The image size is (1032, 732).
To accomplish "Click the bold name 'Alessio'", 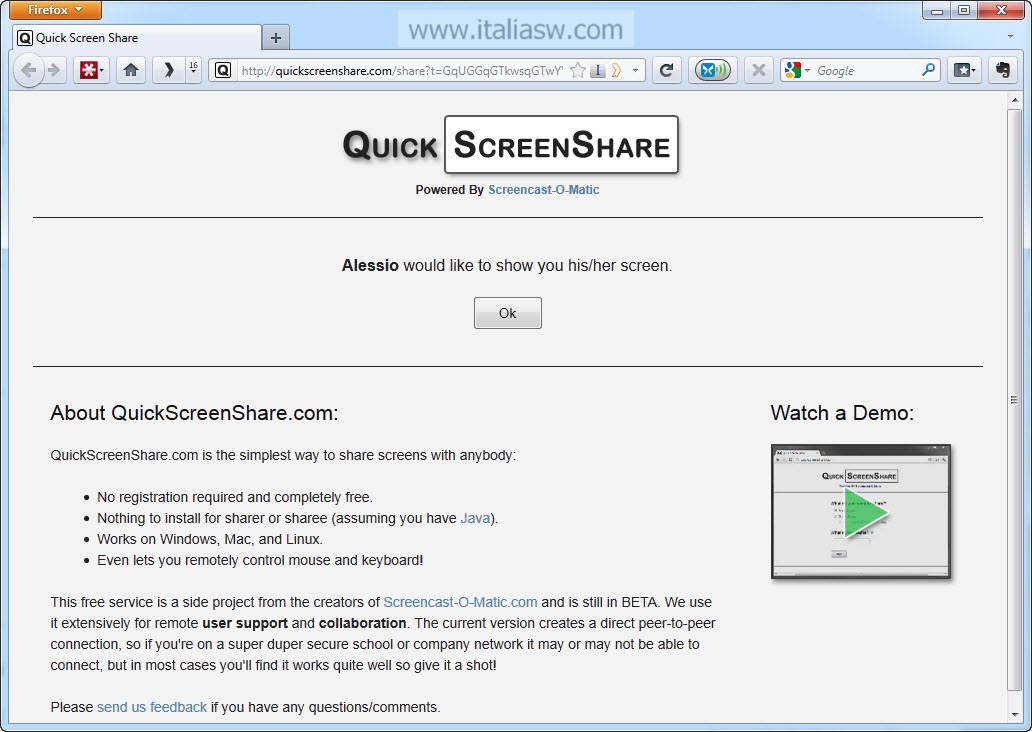I will pos(370,265).
